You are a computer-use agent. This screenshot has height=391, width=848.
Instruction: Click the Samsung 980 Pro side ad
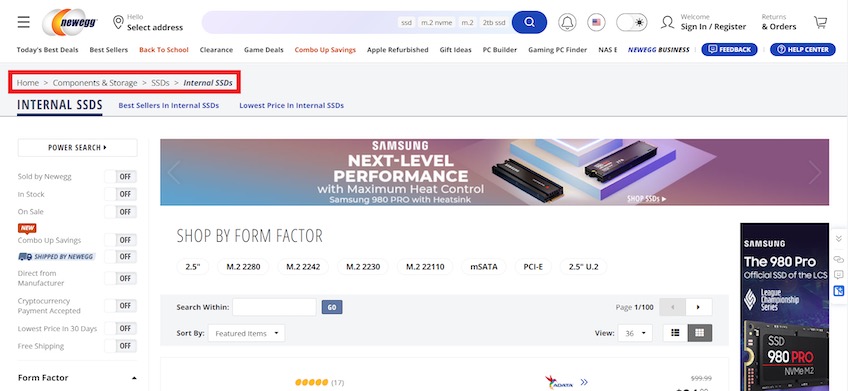(785, 307)
